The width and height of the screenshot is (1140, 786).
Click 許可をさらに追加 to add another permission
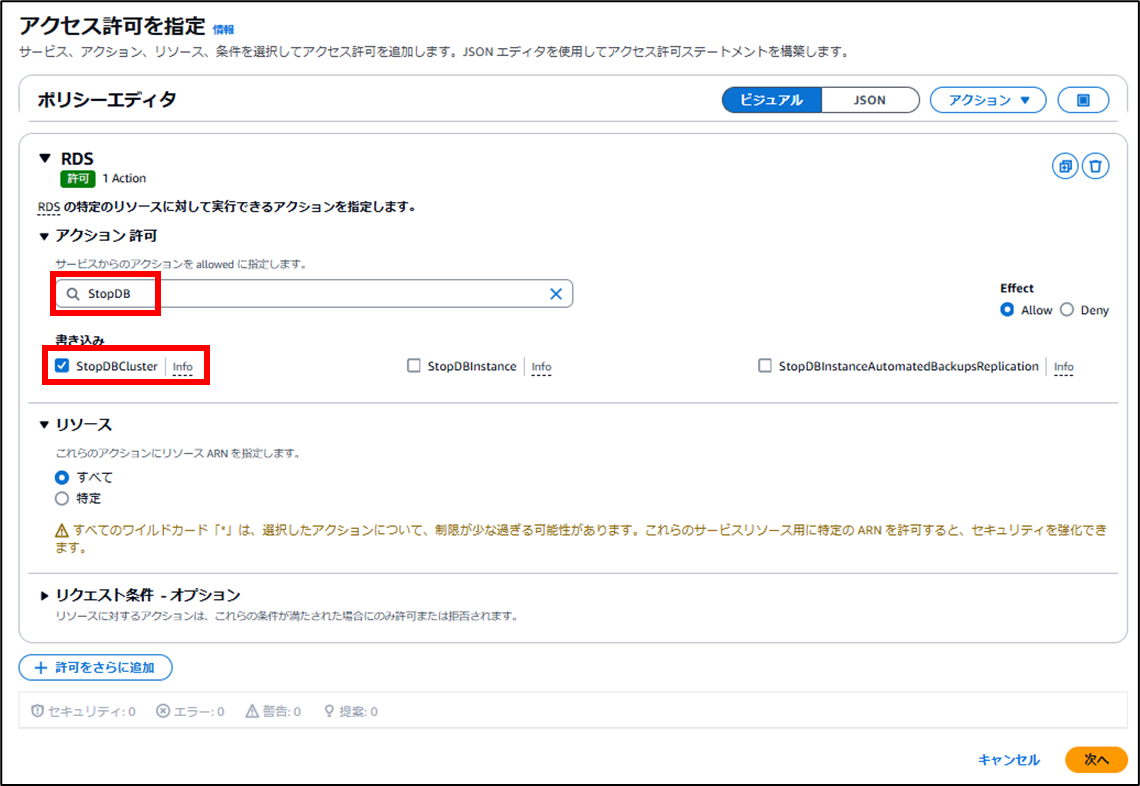pyautogui.click(x=96, y=667)
